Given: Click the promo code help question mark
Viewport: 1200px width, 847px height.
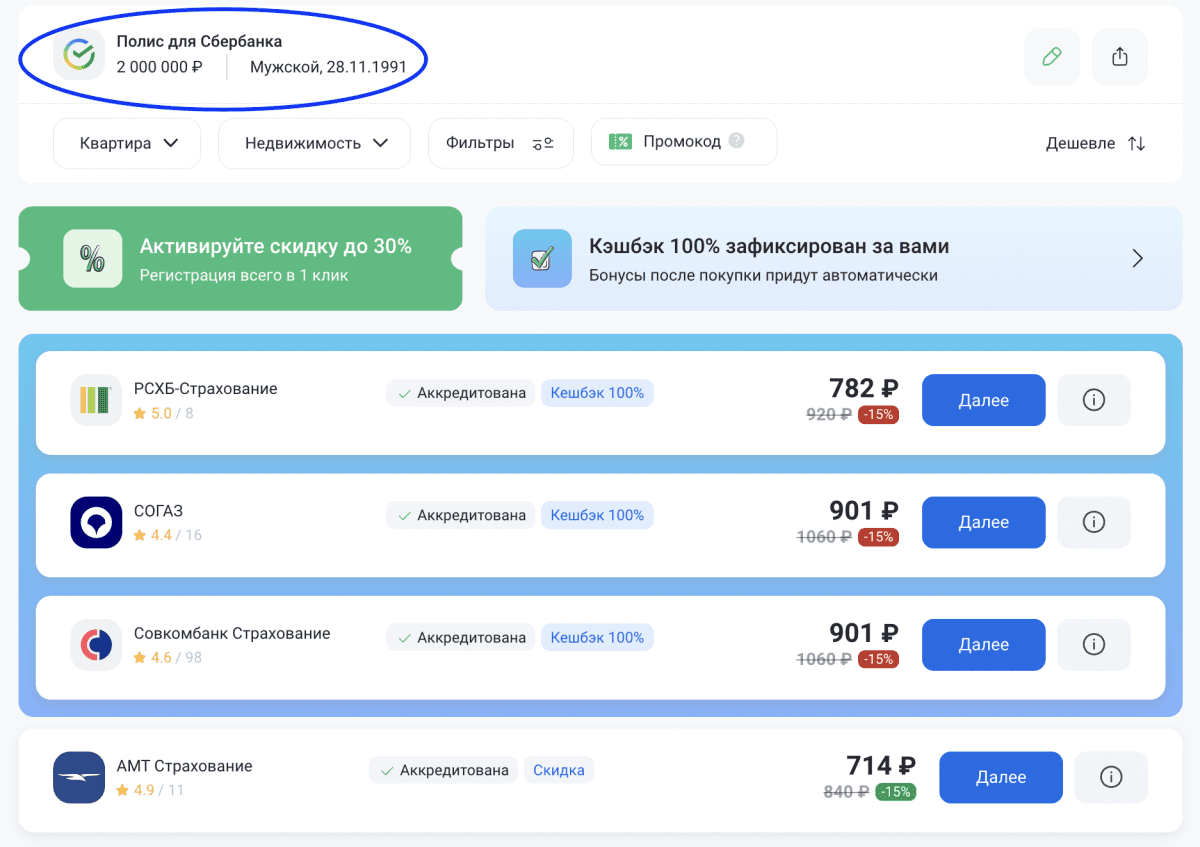Looking at the screenshot, I should click(x=737, y=141).
